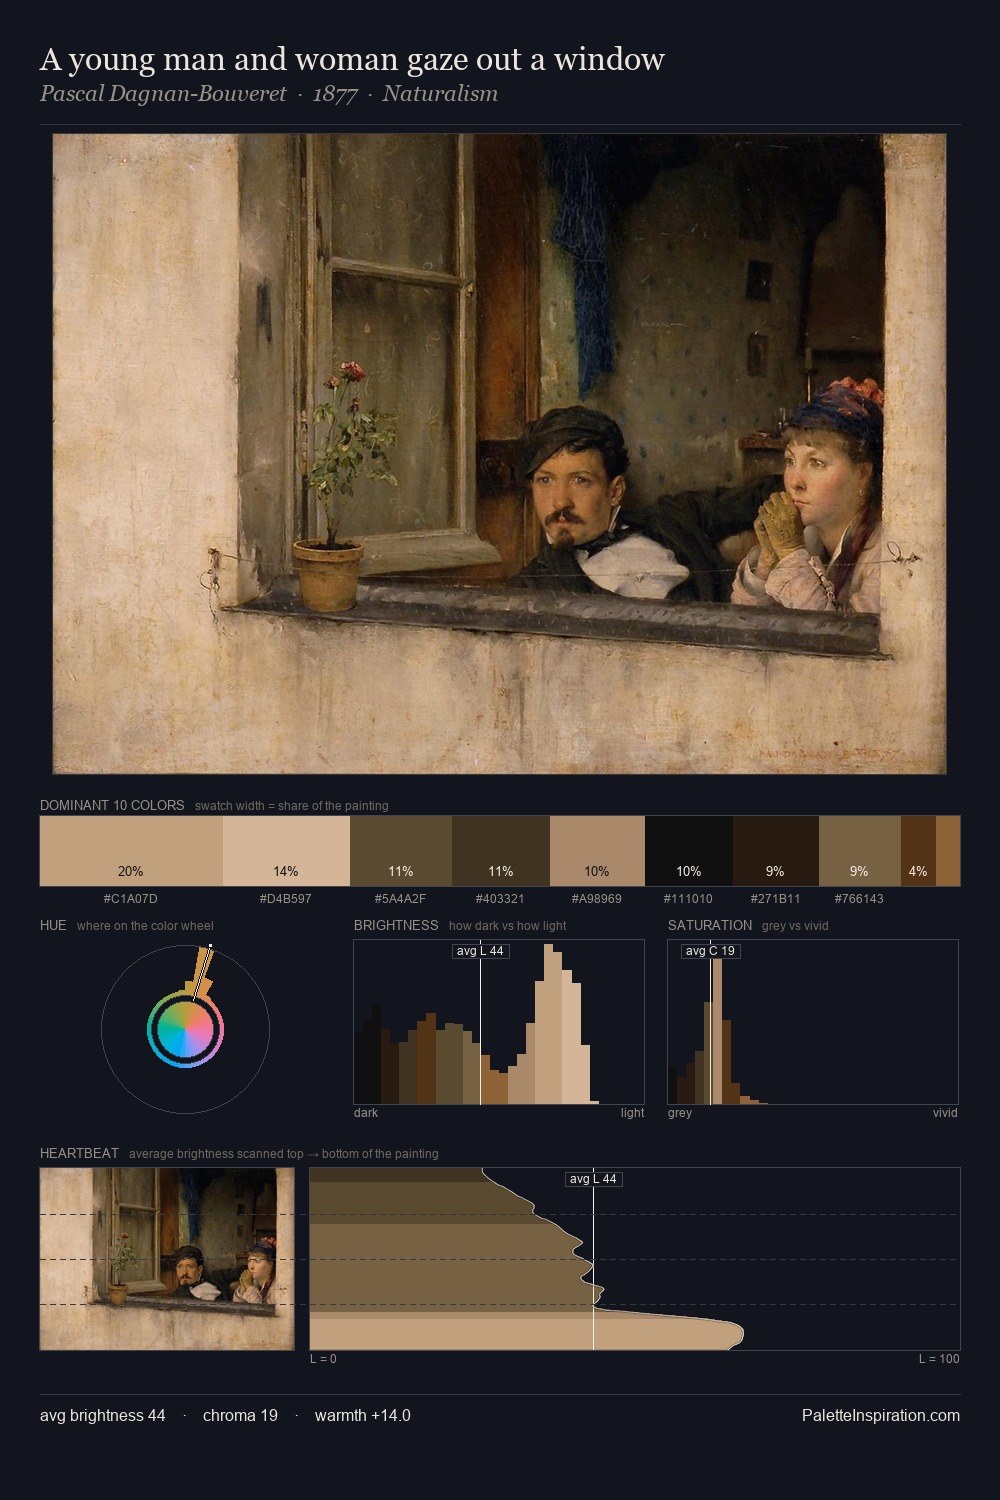1000x1500 pixels.
Task: Pick the #271B11 9% swatch
Action: 776,851
